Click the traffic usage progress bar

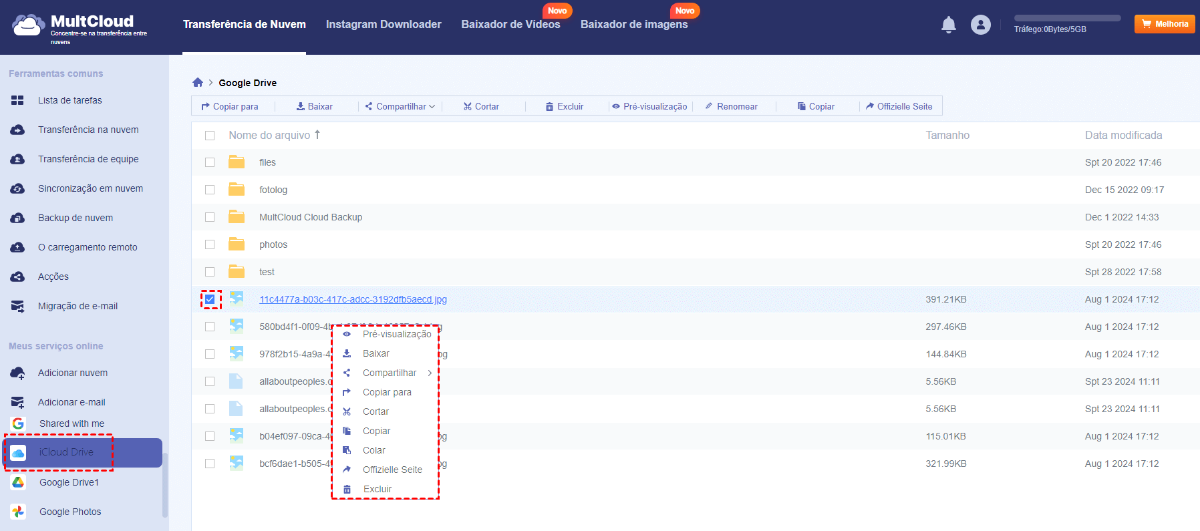click(x=1067, y=18)
